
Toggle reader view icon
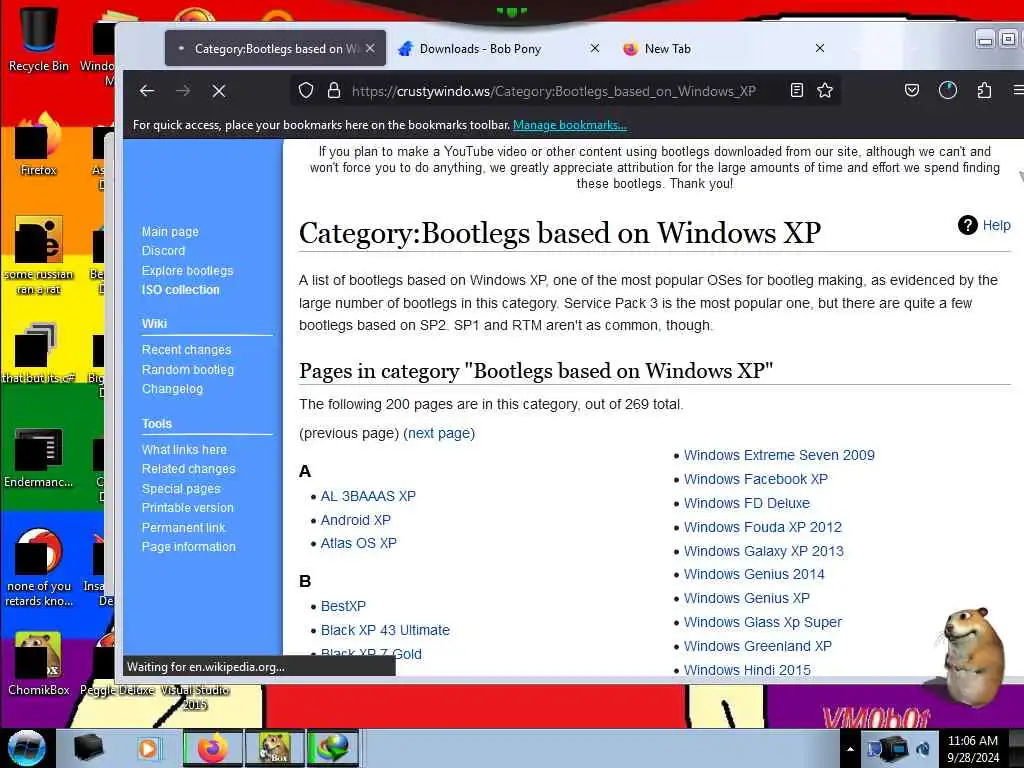click(x=797, y=90)
